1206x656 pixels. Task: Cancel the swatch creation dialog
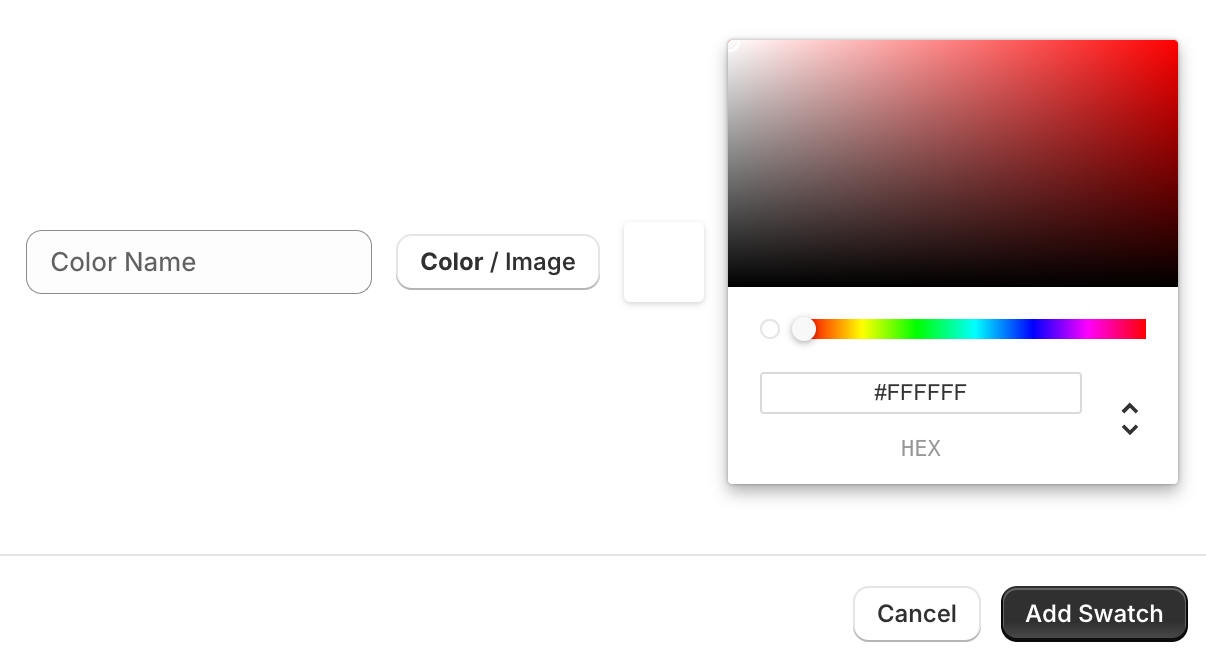pyautogui.click(x=916, y=613)
